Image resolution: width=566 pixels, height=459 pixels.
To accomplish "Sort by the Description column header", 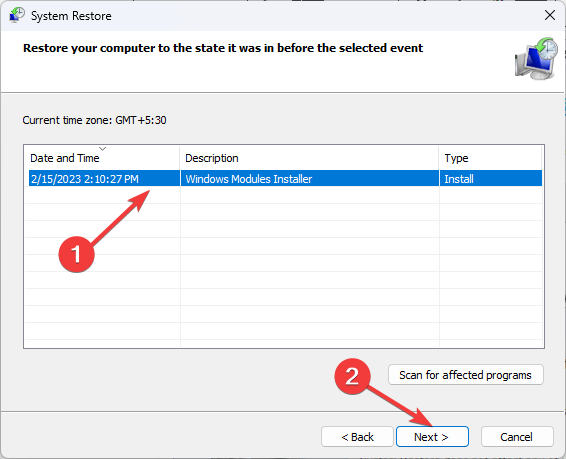I will click(309, 158).
